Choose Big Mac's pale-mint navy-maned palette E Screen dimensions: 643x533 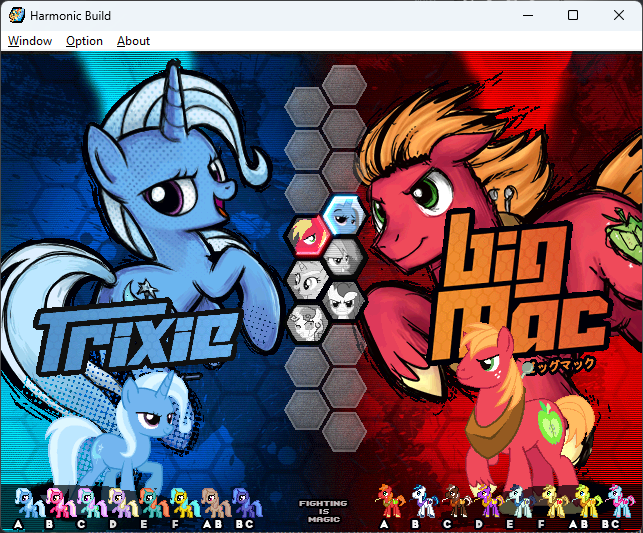[x=520, y=501]
